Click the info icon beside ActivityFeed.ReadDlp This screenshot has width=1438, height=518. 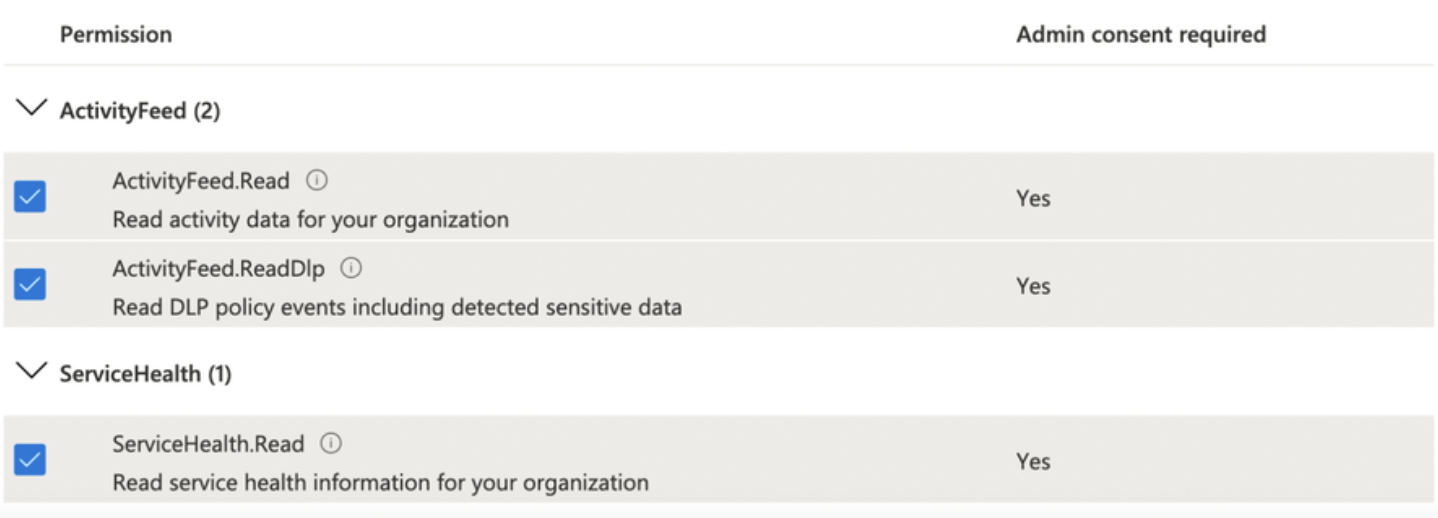click(x=352, y=268)
